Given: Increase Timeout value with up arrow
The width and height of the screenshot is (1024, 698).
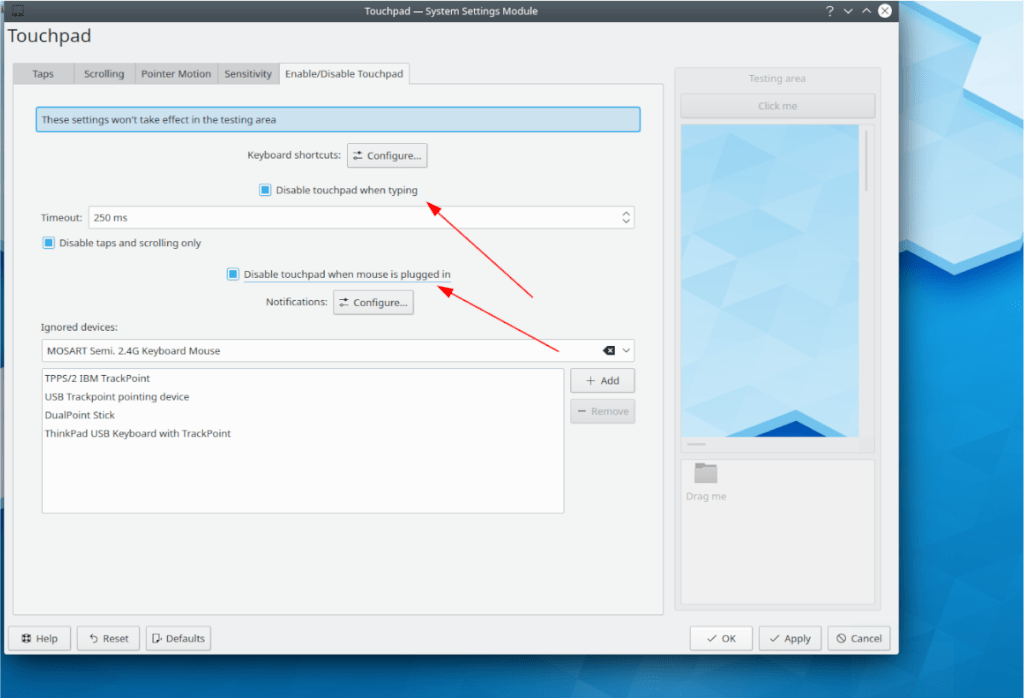Looking at the screenshot, I should 626,213.
